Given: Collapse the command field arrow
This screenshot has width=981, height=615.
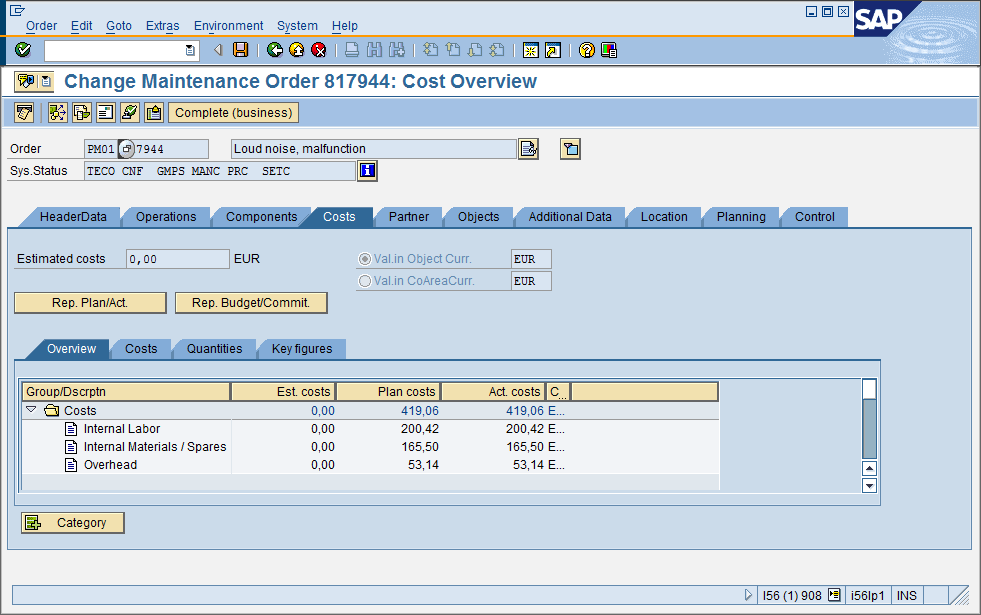Looking at the screenshot, I should click(x=218, y=50).
